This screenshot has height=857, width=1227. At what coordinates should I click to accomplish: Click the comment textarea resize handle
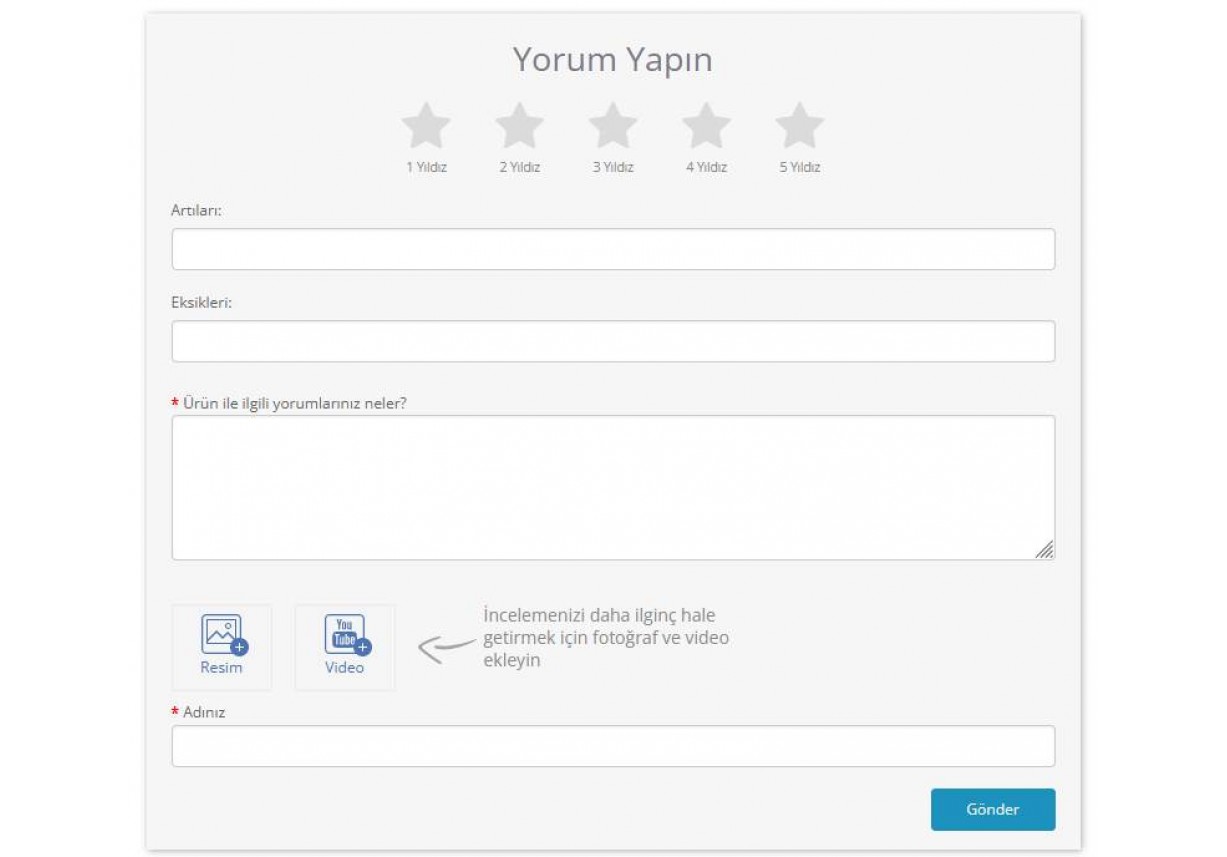point(1048,548)
